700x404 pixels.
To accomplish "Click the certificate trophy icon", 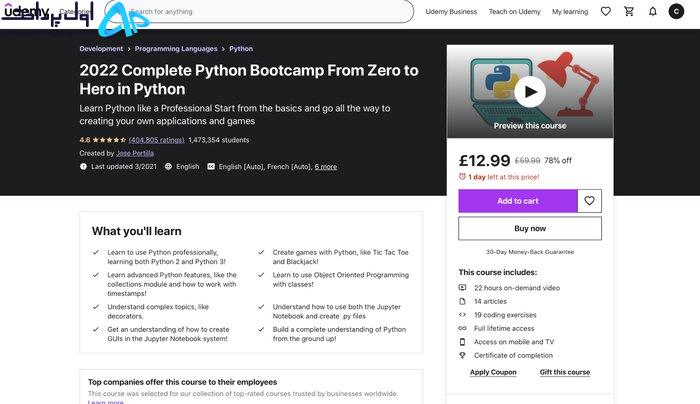I will [462, 355].
